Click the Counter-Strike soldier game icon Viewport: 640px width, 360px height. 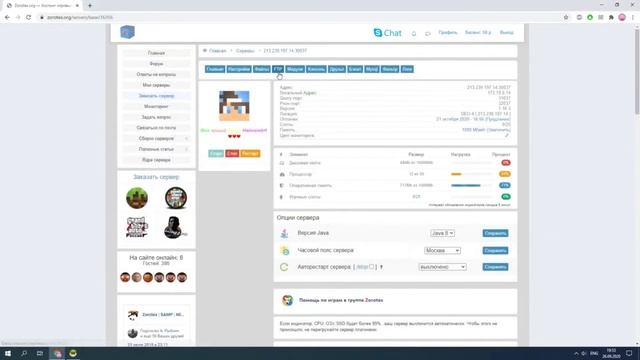click(175, 227)
